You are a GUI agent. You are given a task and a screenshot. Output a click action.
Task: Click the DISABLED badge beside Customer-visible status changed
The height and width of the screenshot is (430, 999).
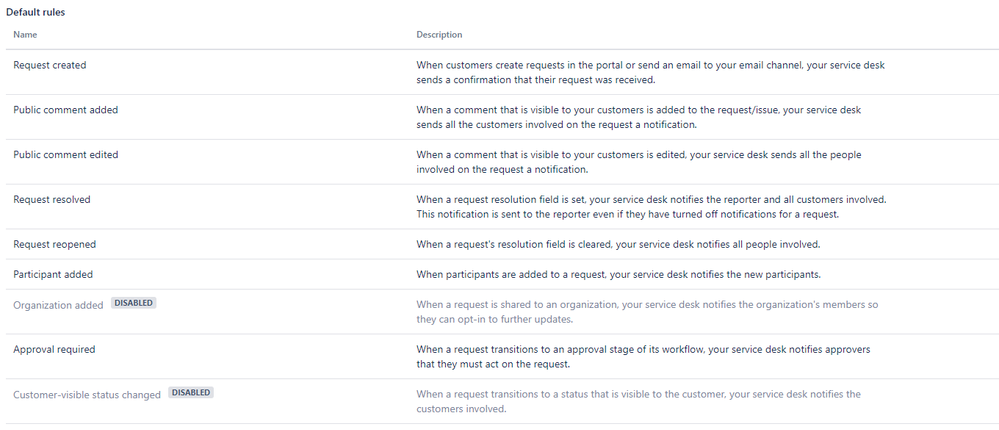(191, 393)
